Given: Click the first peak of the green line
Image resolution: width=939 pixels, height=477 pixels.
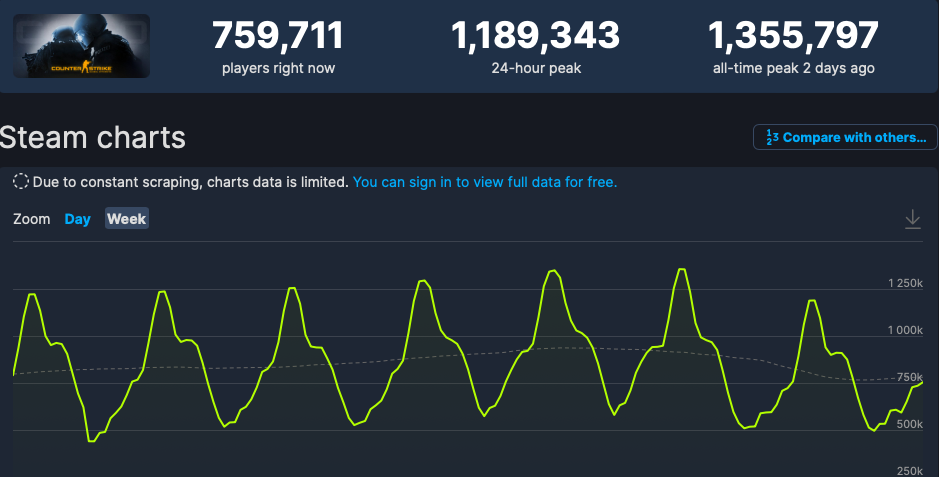Looking at the screenshot, I should coord(32,294).
